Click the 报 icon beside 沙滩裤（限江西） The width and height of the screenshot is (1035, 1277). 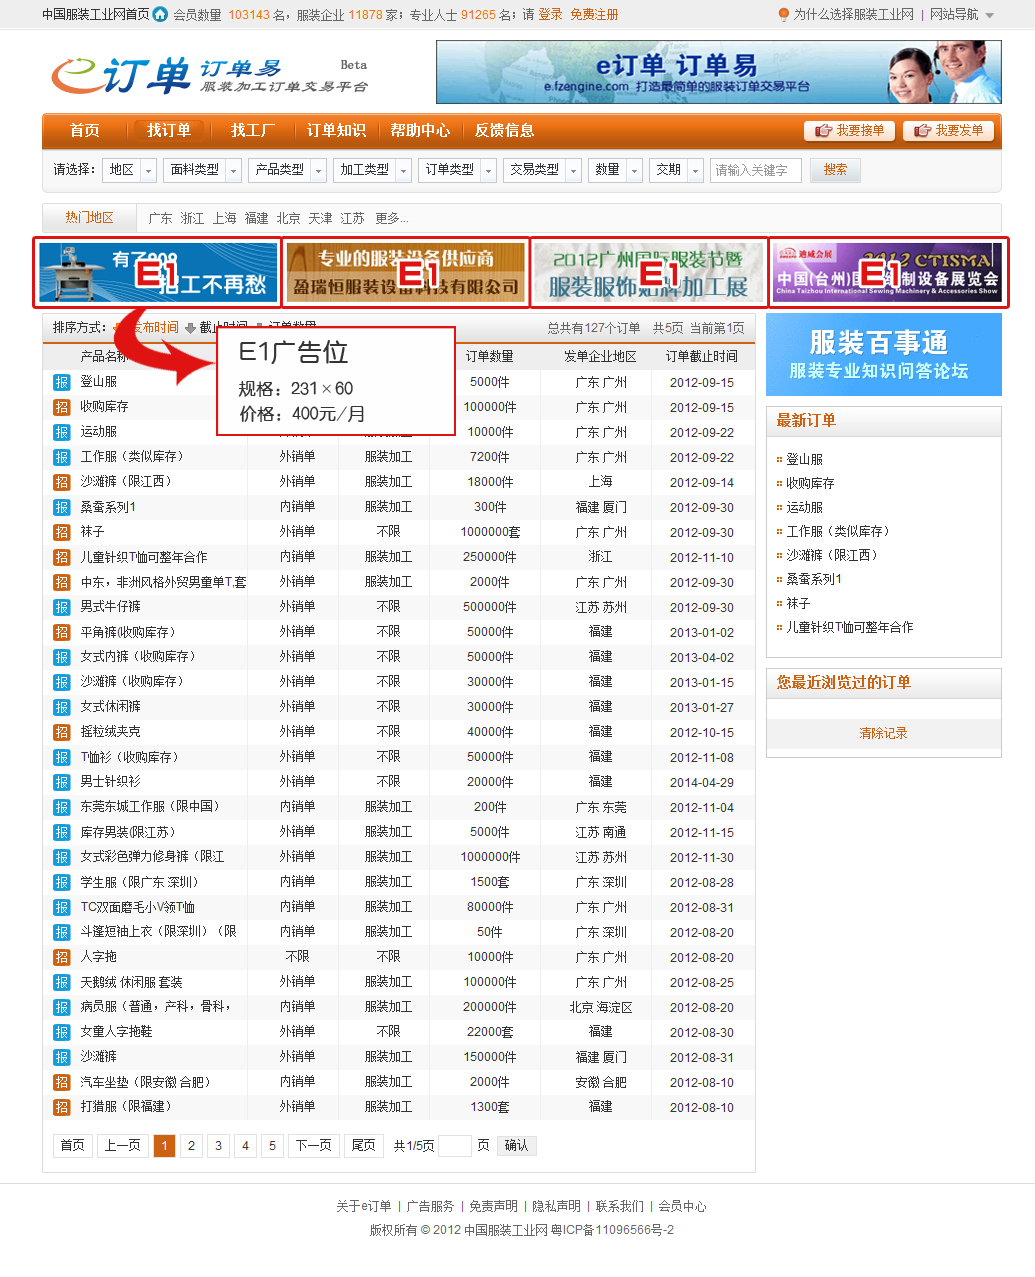click(62, 482)
